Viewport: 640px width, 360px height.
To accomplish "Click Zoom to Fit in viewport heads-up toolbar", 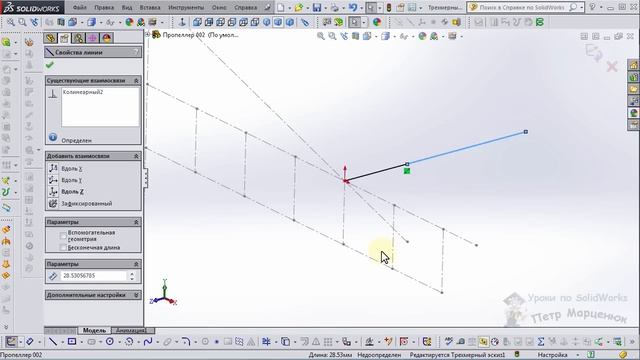I will [x=321, y=36].
